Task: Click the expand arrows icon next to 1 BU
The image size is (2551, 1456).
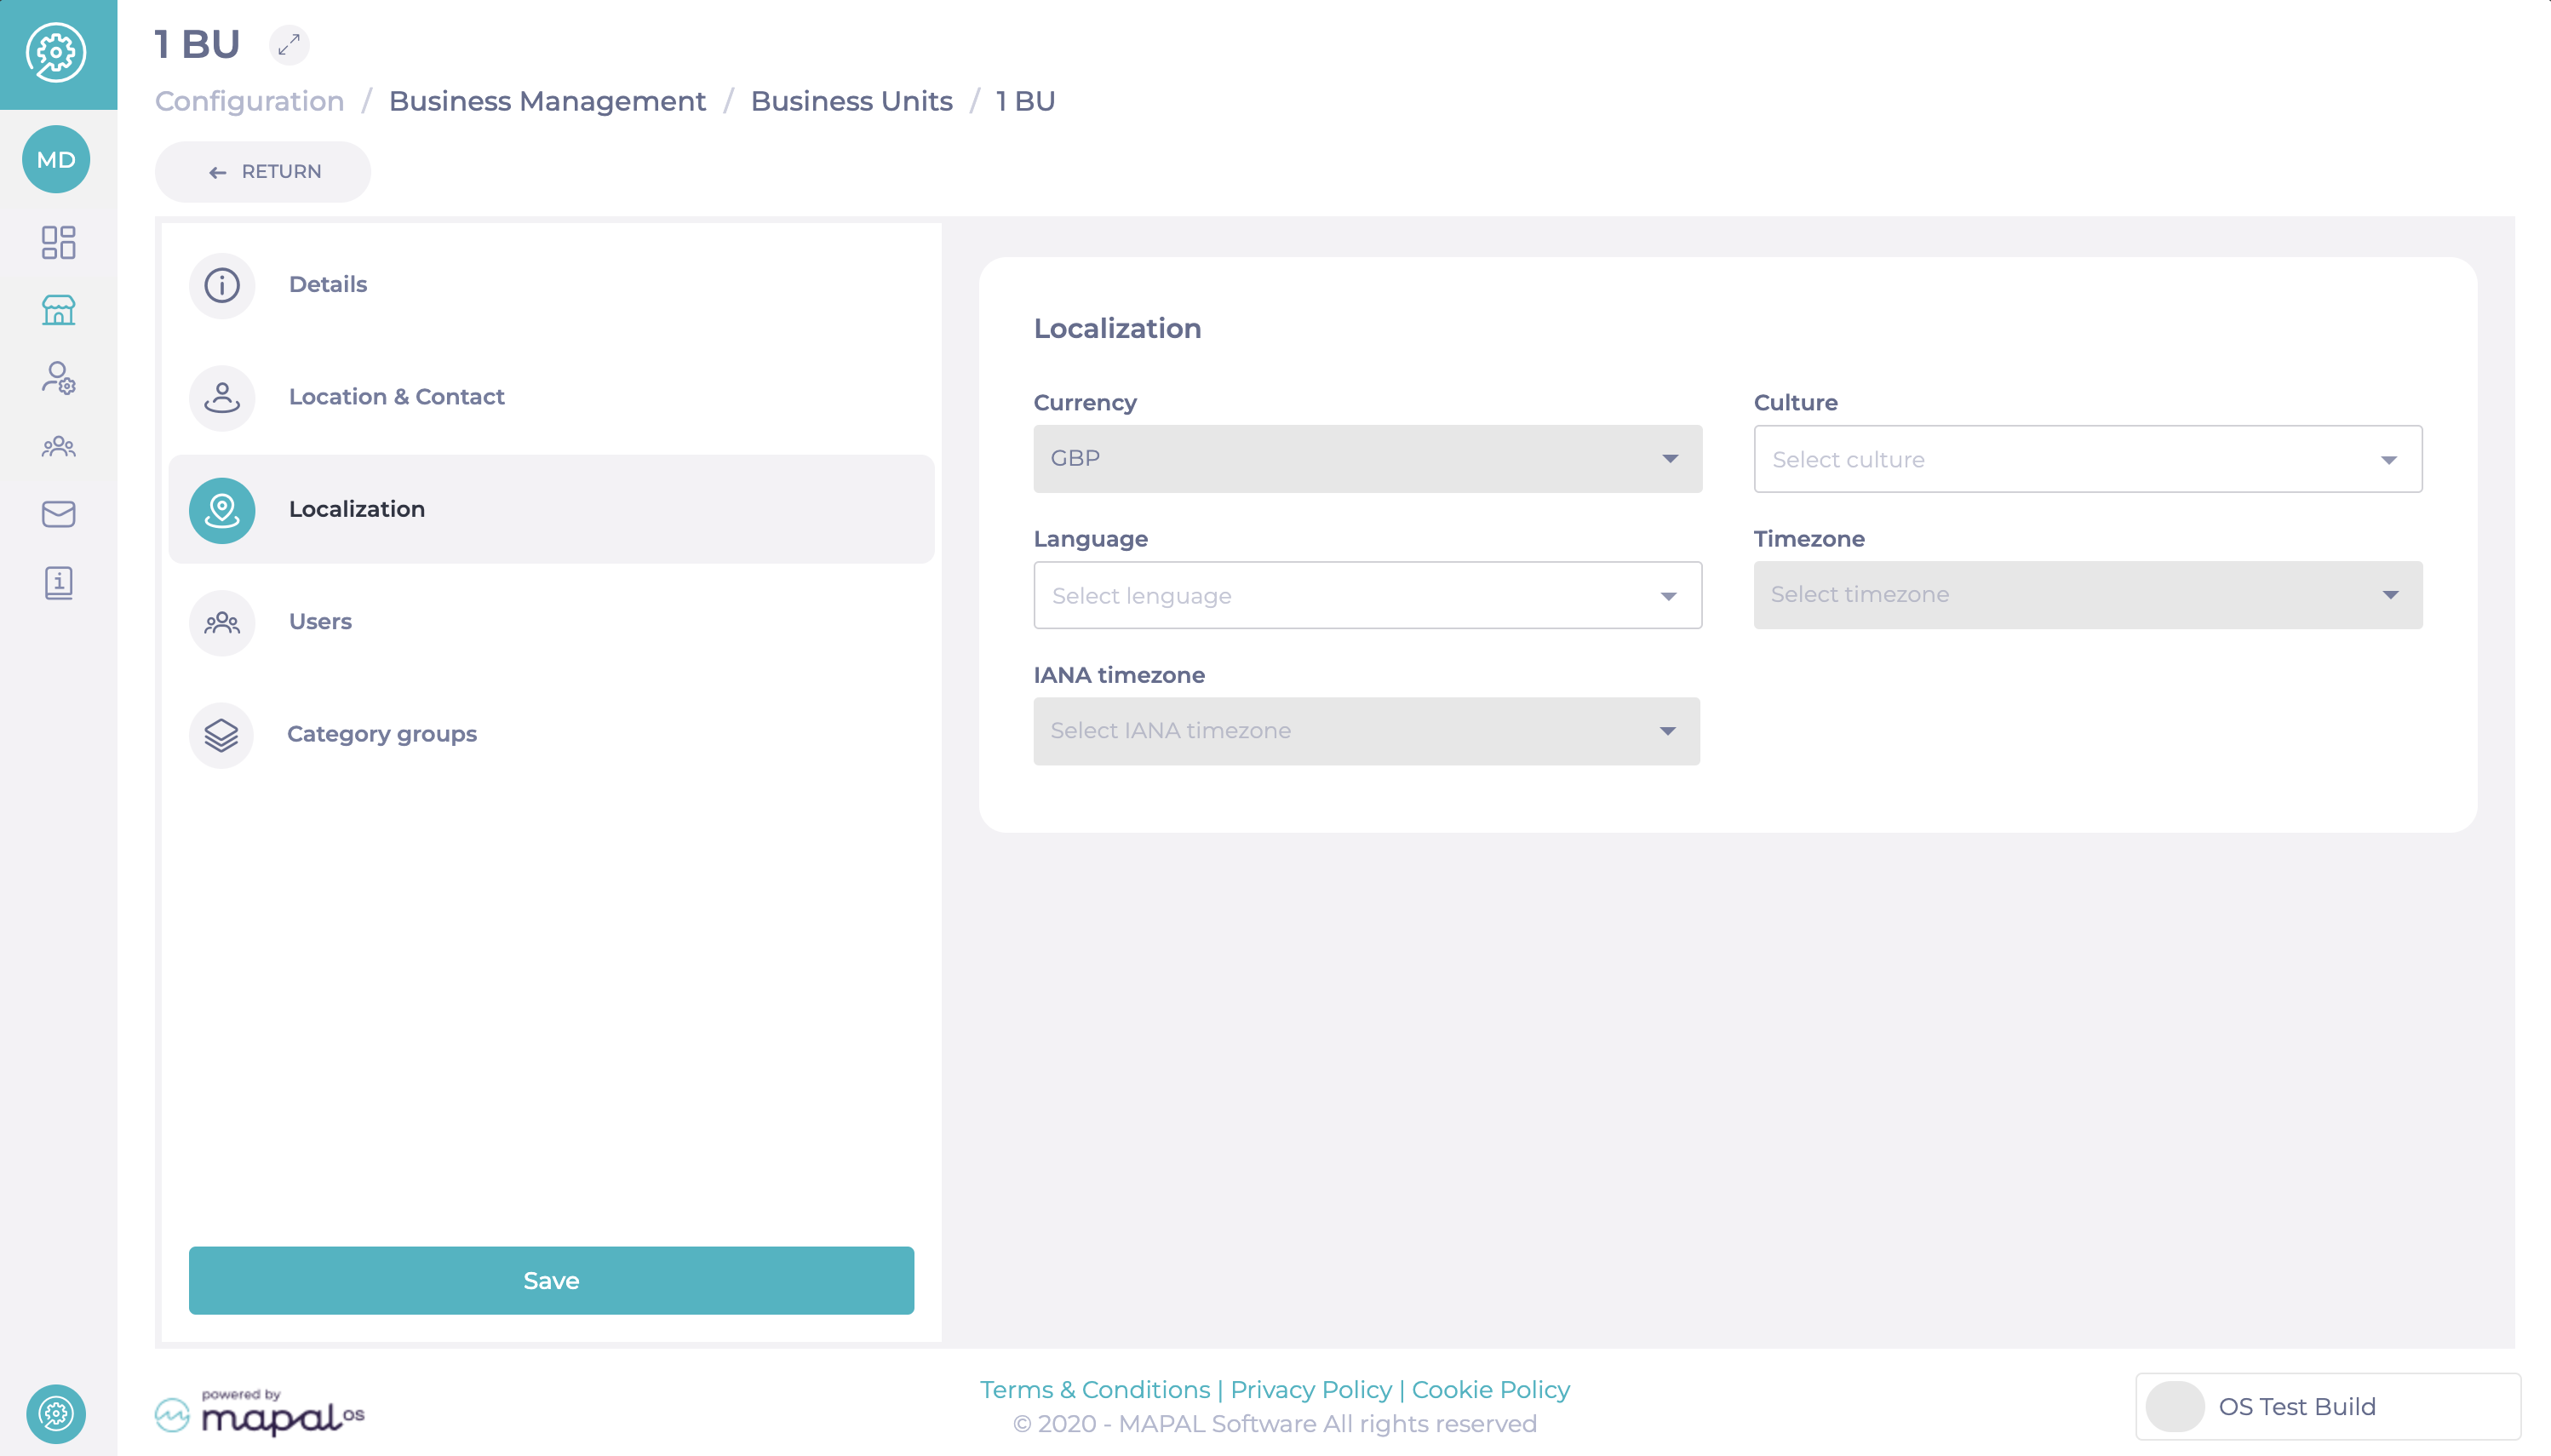Action: (289, 45)
